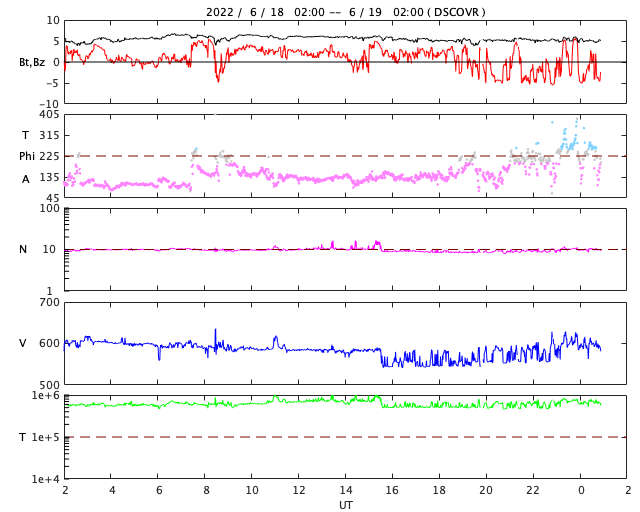Click hour 8 on the UT time axis
The height and width of the screenshot is (512, 640).
pos(205,491)
